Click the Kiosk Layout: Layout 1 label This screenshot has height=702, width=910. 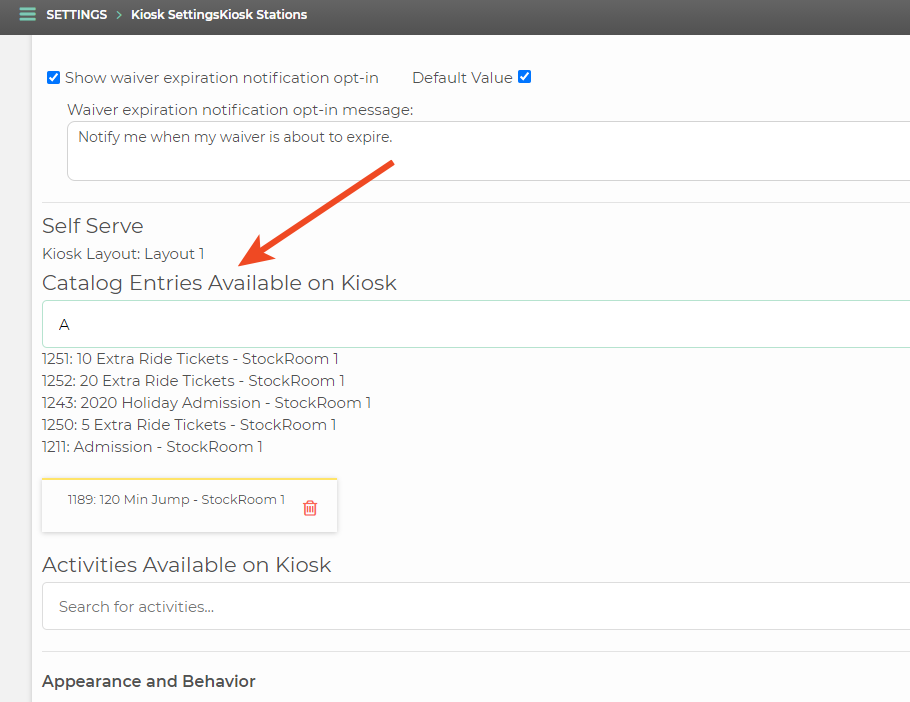click(123, 254)
